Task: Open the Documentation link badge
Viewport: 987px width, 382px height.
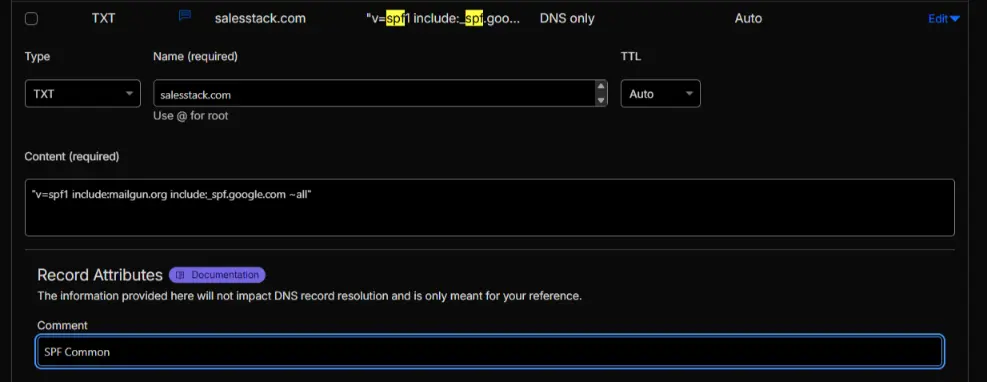Action: pos(217,275)
